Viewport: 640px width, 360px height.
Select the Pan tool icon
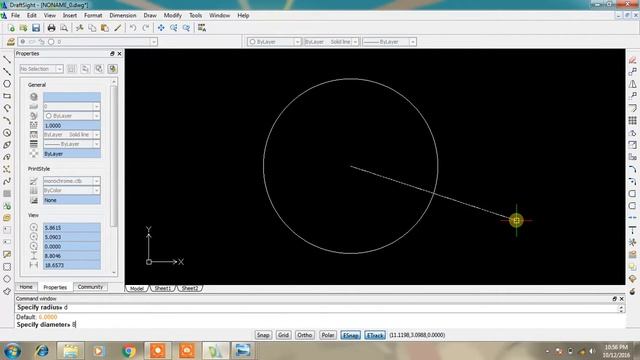point(161,28)
